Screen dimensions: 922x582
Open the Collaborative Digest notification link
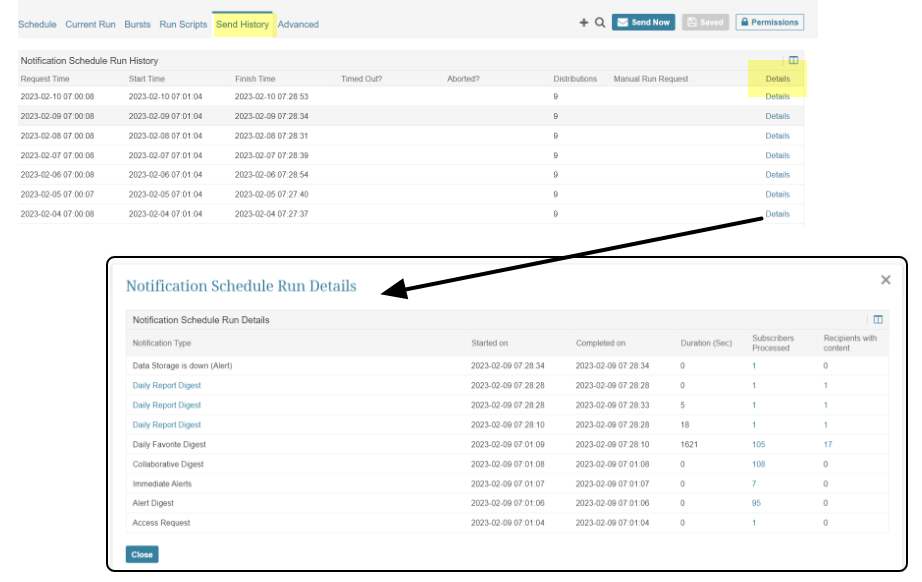pos(169,463)
